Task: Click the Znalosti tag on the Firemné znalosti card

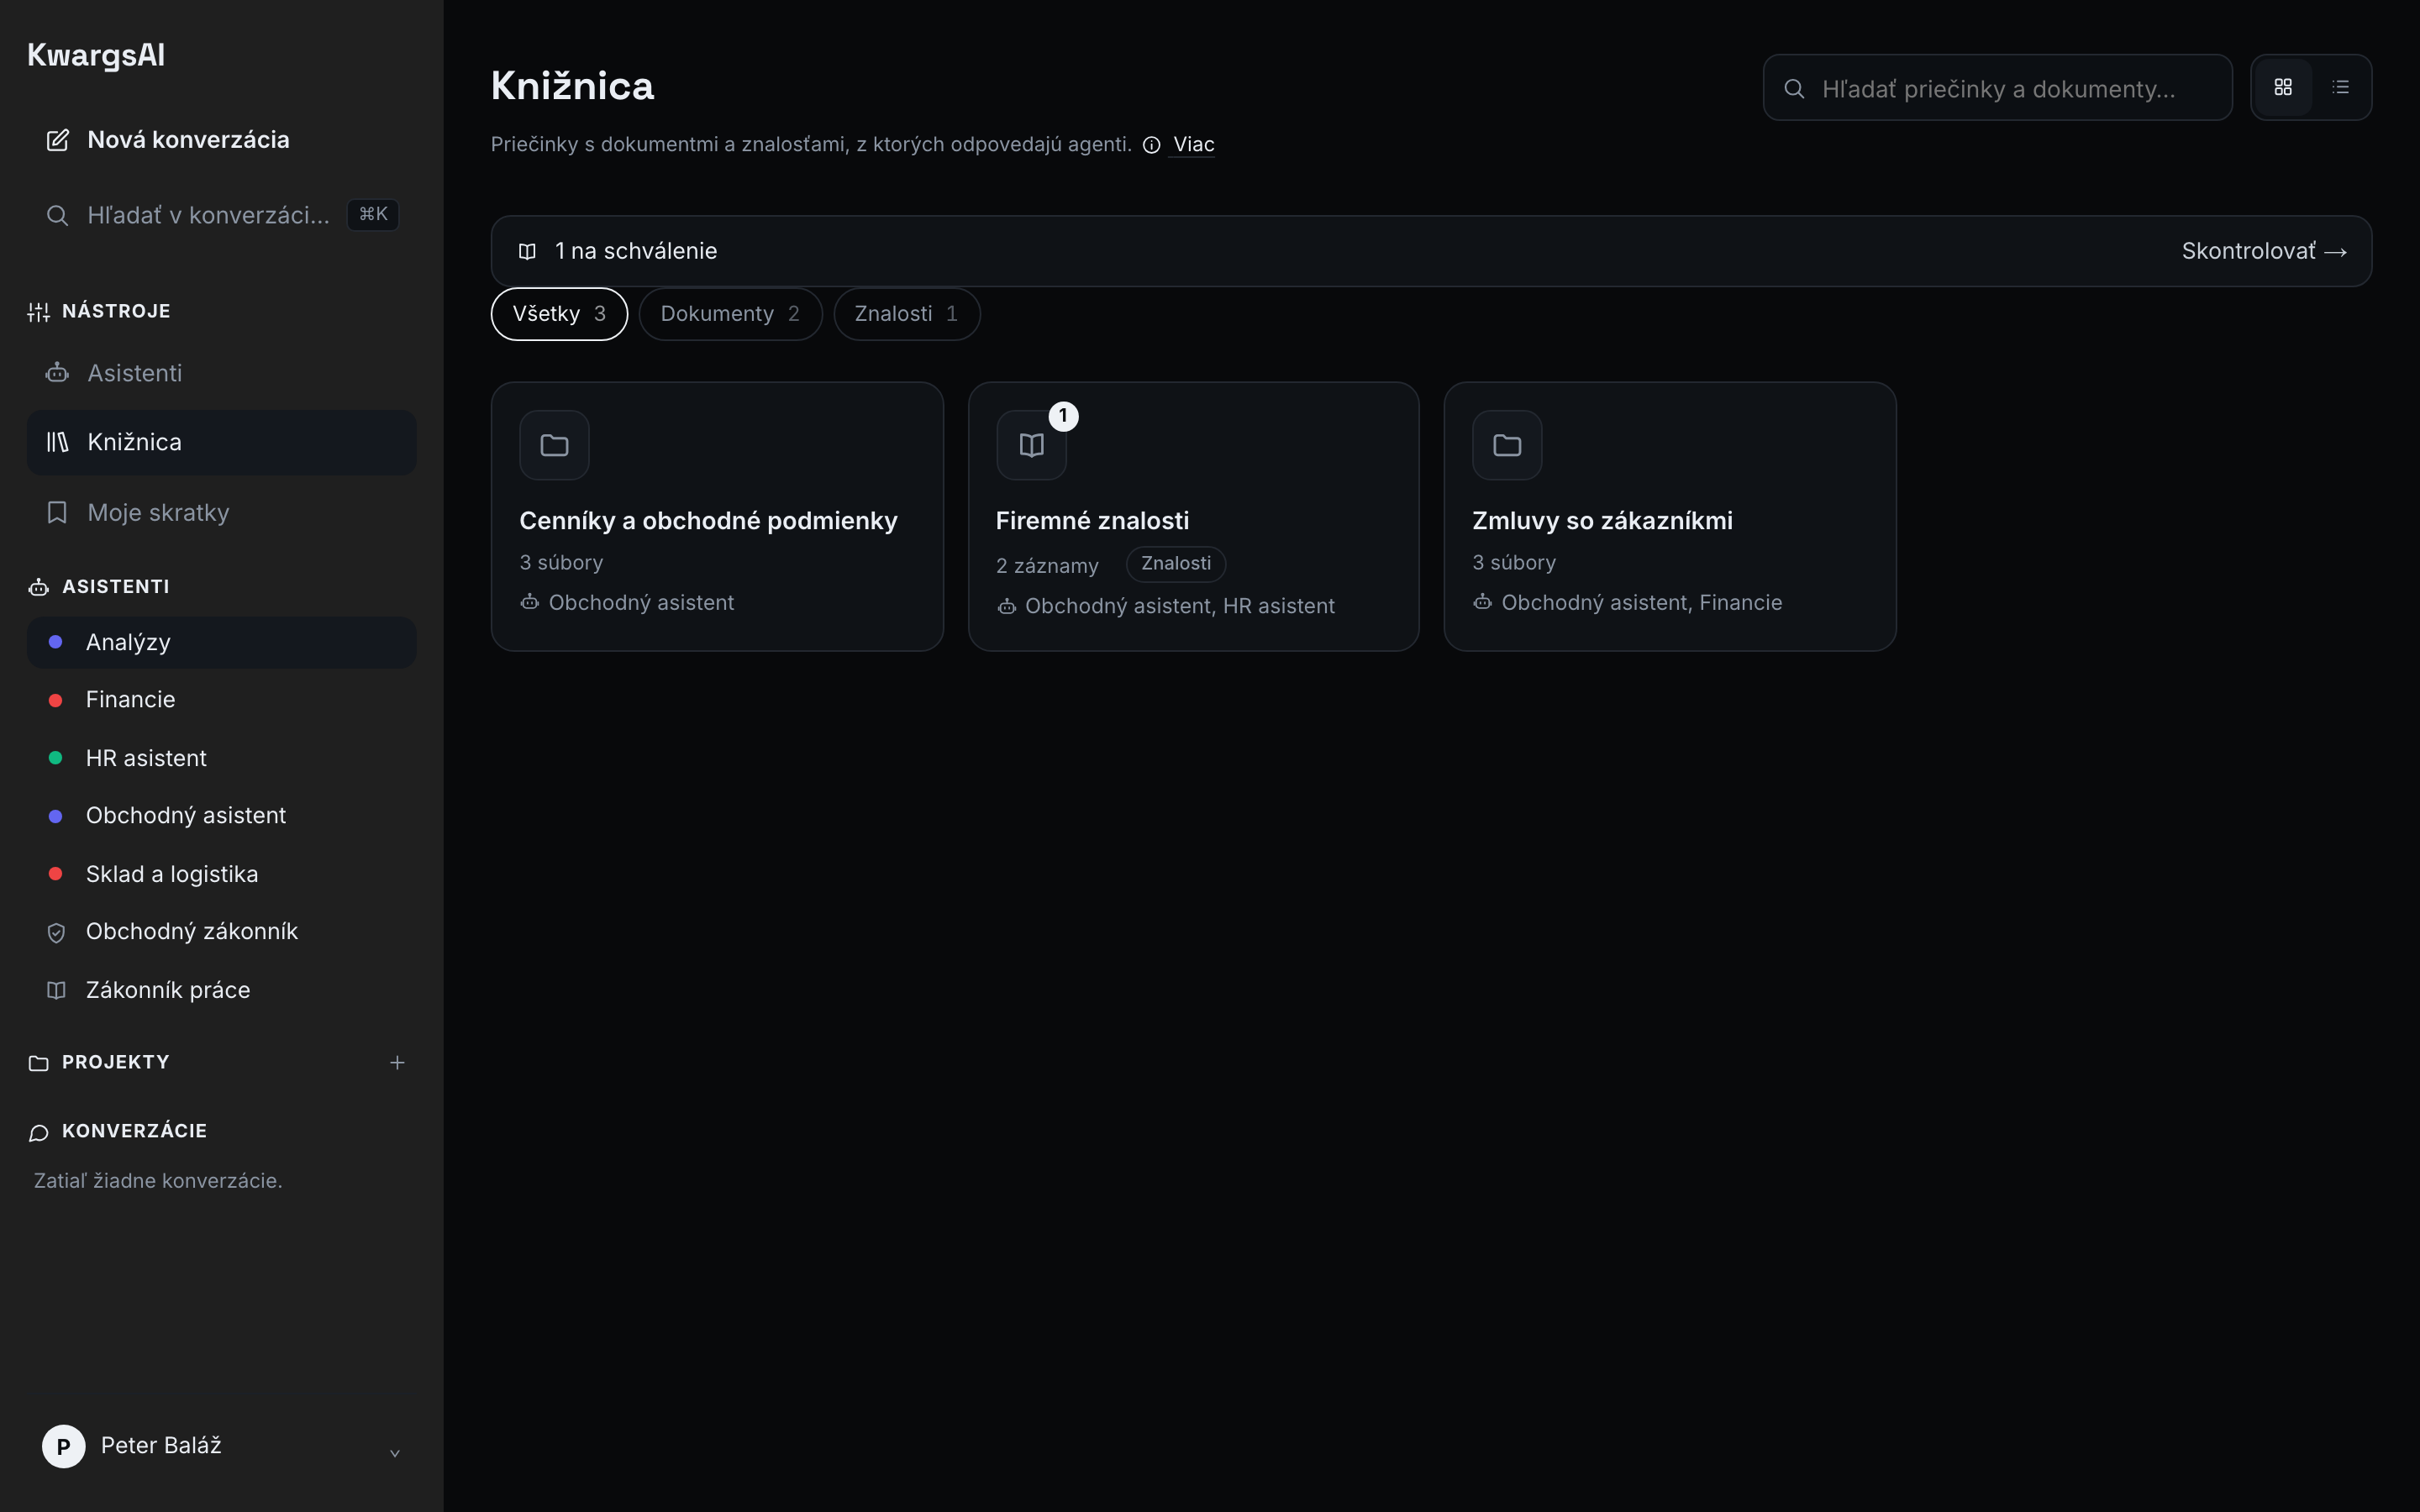Action: click(x=1176, y=564)
